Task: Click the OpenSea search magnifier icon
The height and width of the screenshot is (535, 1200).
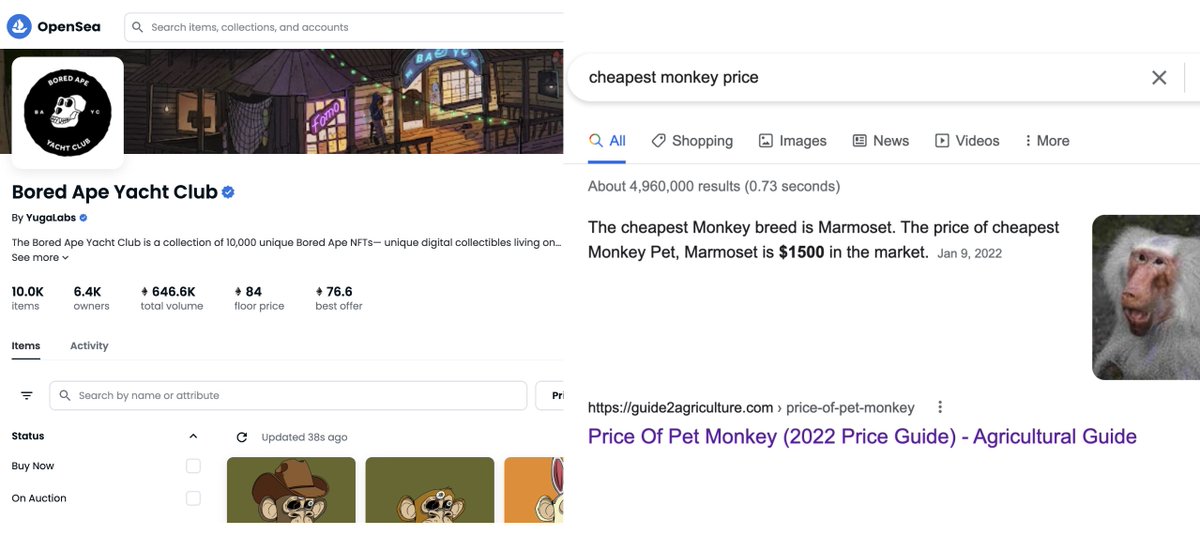Action: click(138, 27)
